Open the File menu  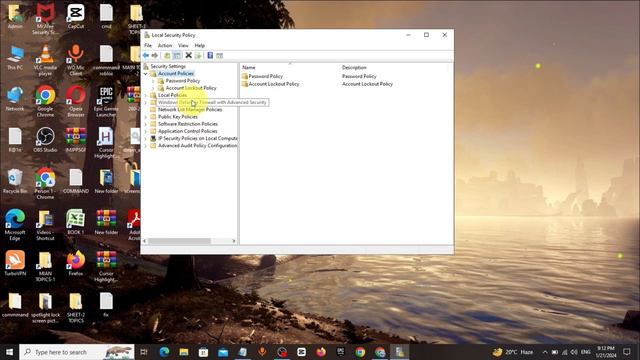coord(148,45)
